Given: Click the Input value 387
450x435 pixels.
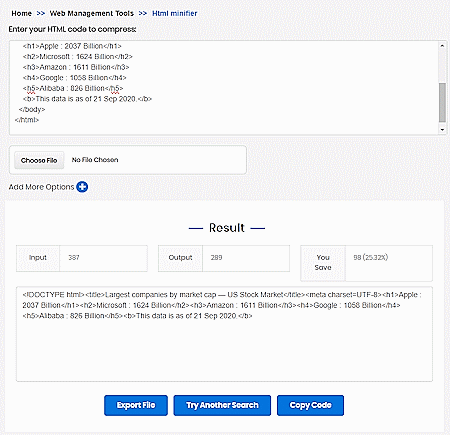Looking at the screenshot, I should pyautogui.click(x=74, y=257).
